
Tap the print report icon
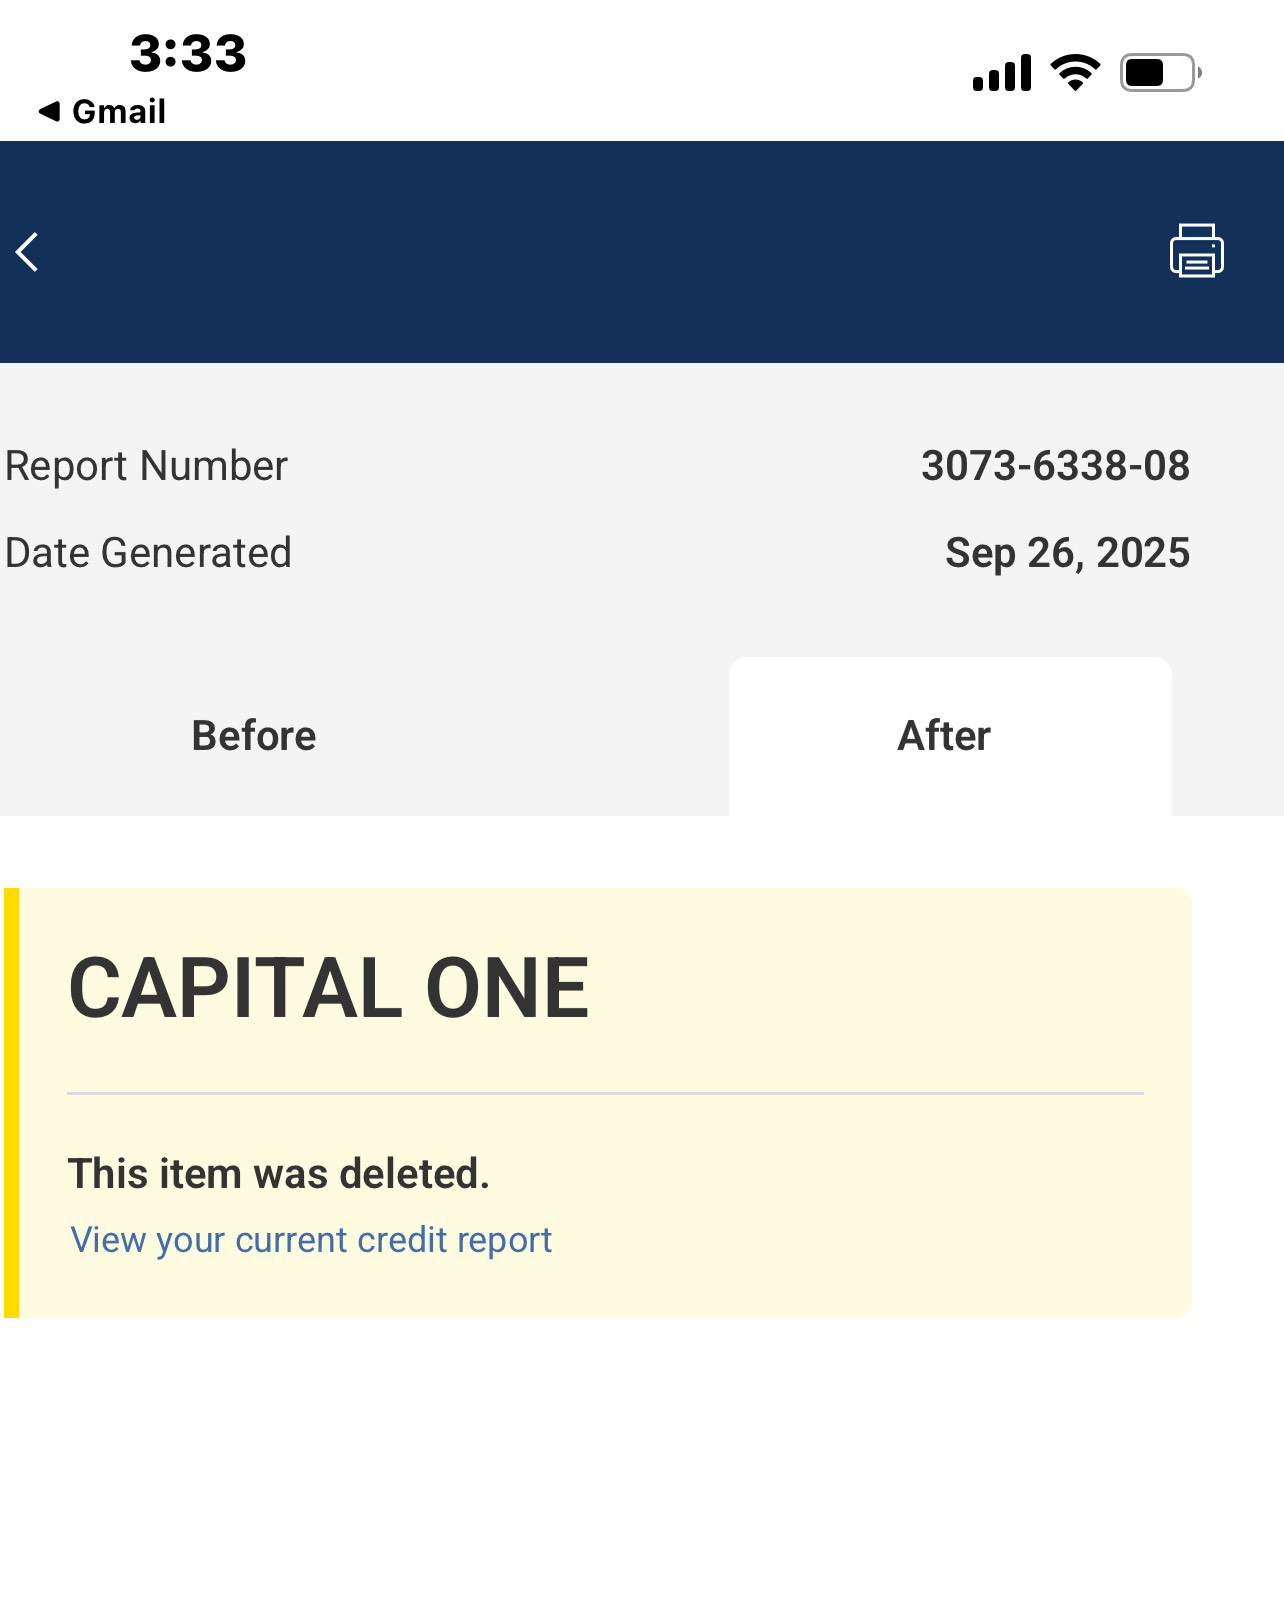click(1196, 251)
